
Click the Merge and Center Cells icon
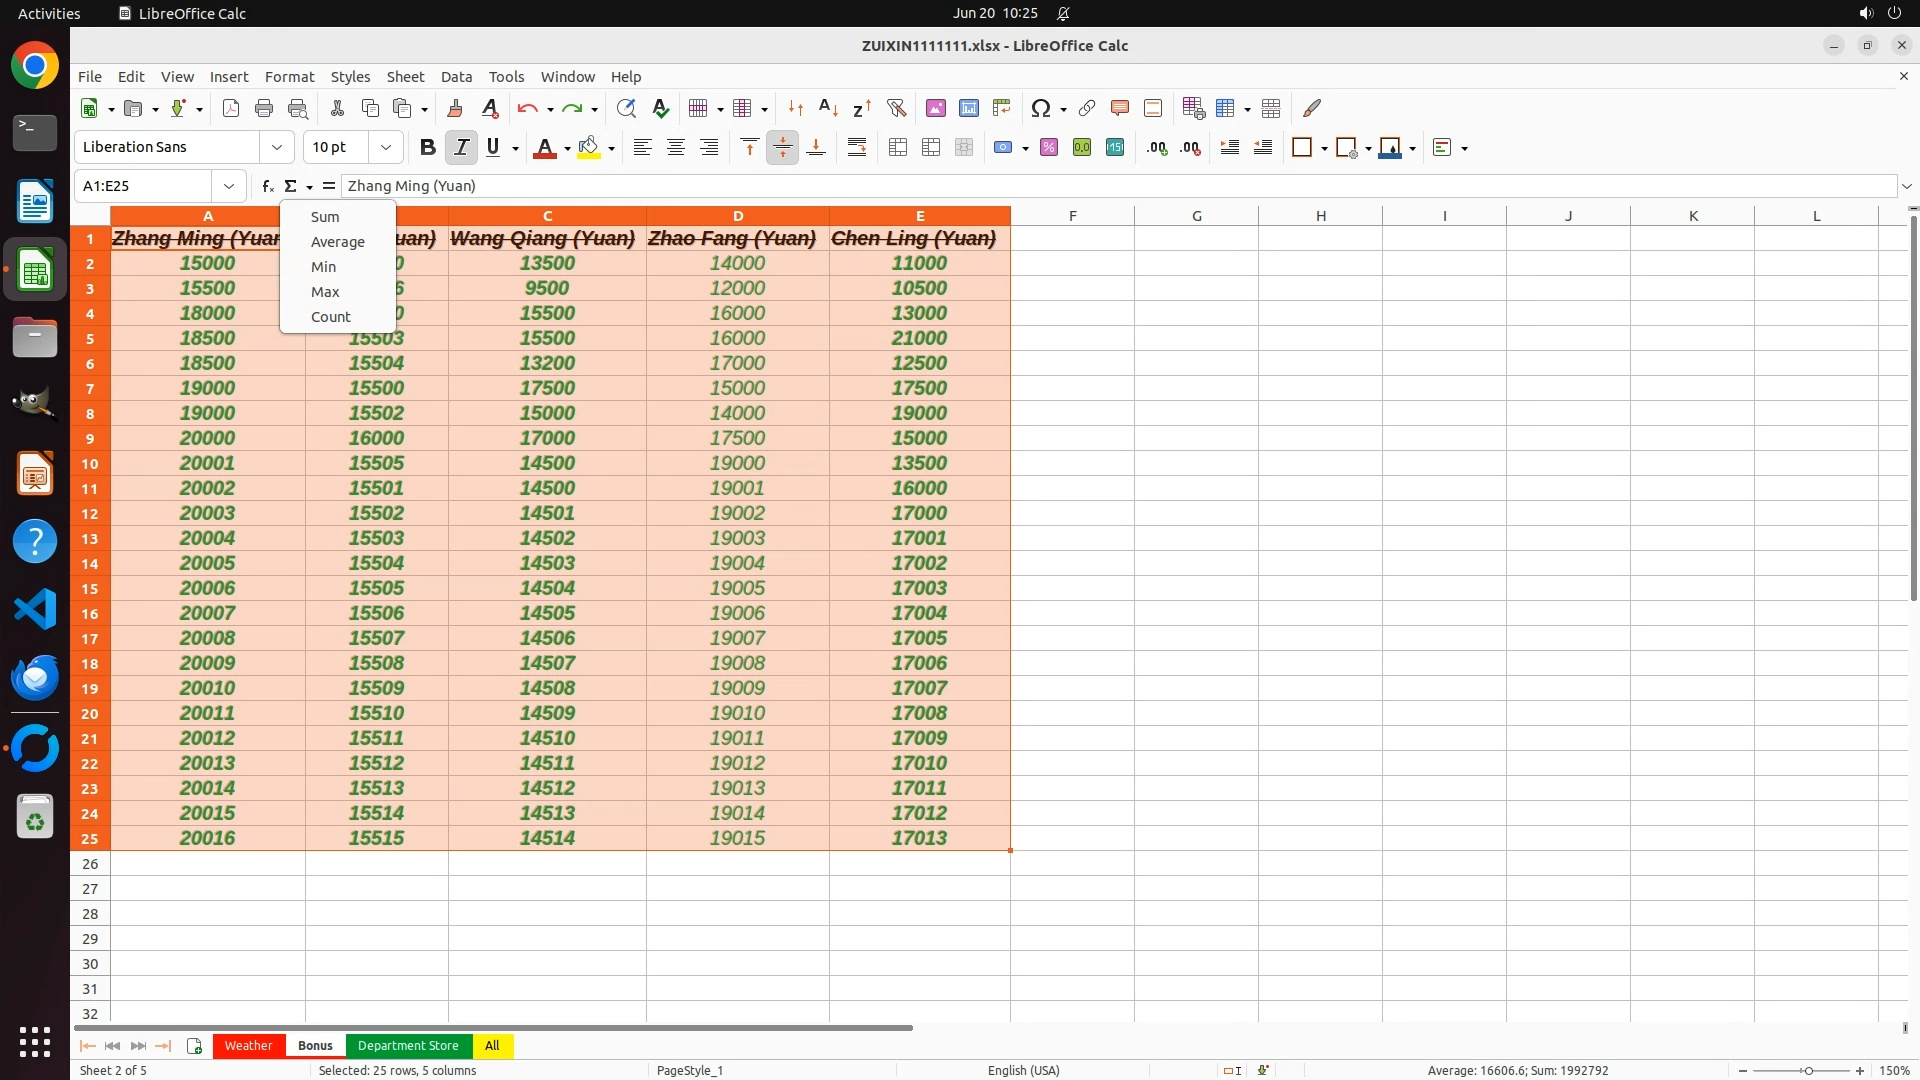click(898, 147)
